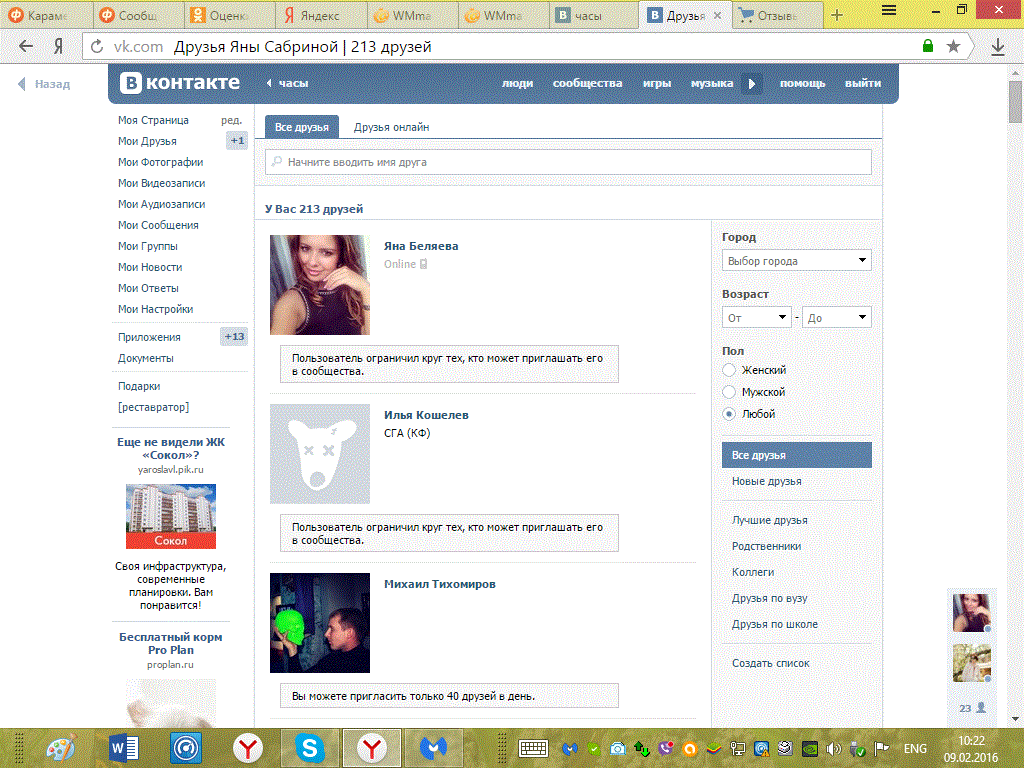Viewport: 1024px width, 768px height.
Task: Open музыка in the header menu
Action: tap(712, 83)
